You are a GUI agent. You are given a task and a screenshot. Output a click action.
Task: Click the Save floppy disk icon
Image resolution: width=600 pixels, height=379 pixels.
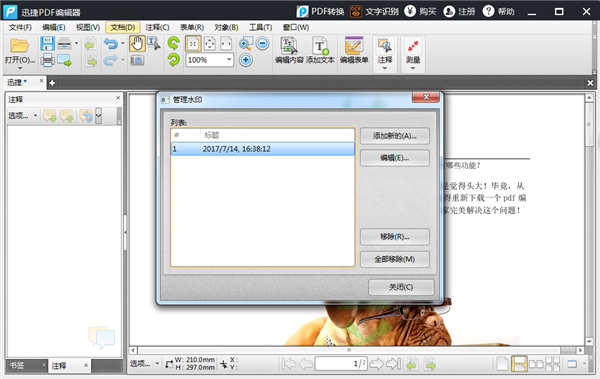point(47,44)
